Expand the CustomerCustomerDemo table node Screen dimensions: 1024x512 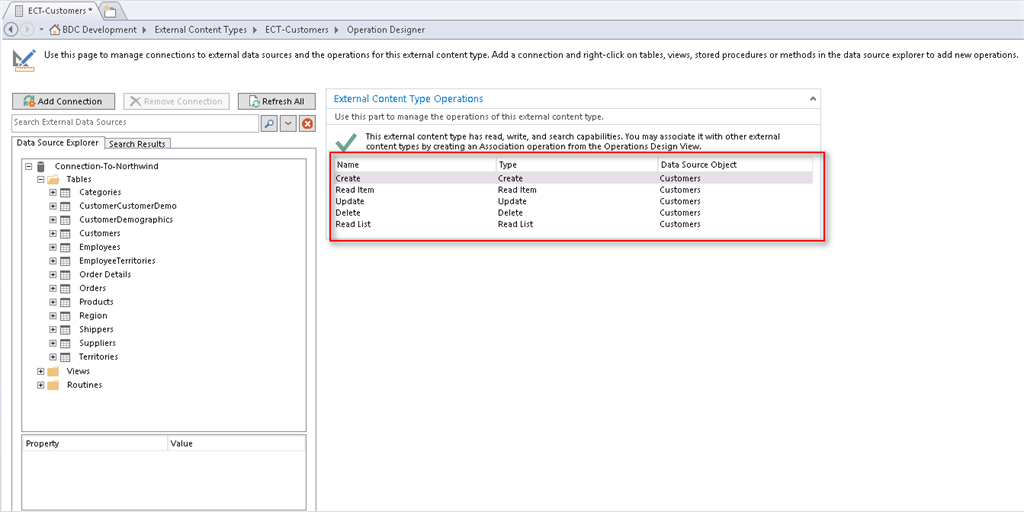tap(53, 206)
